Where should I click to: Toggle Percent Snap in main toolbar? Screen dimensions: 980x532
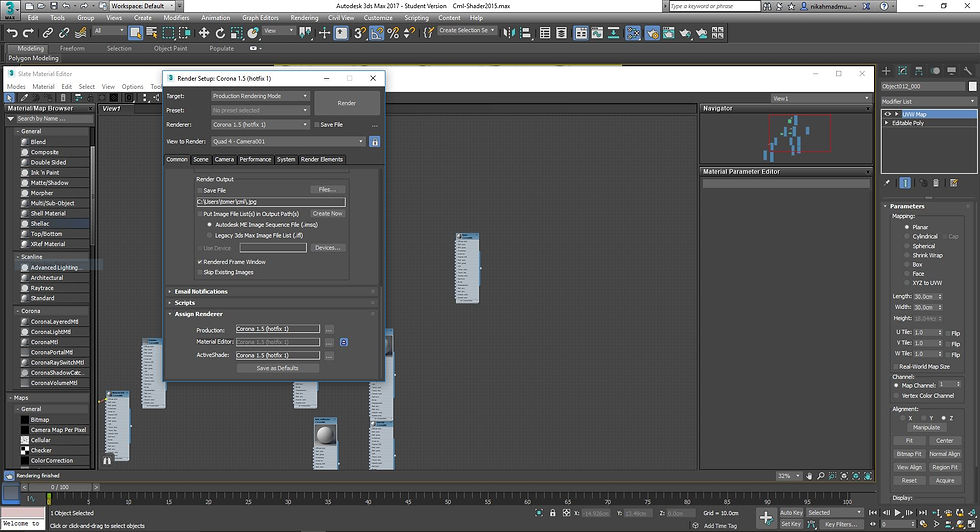click(393, 33)
